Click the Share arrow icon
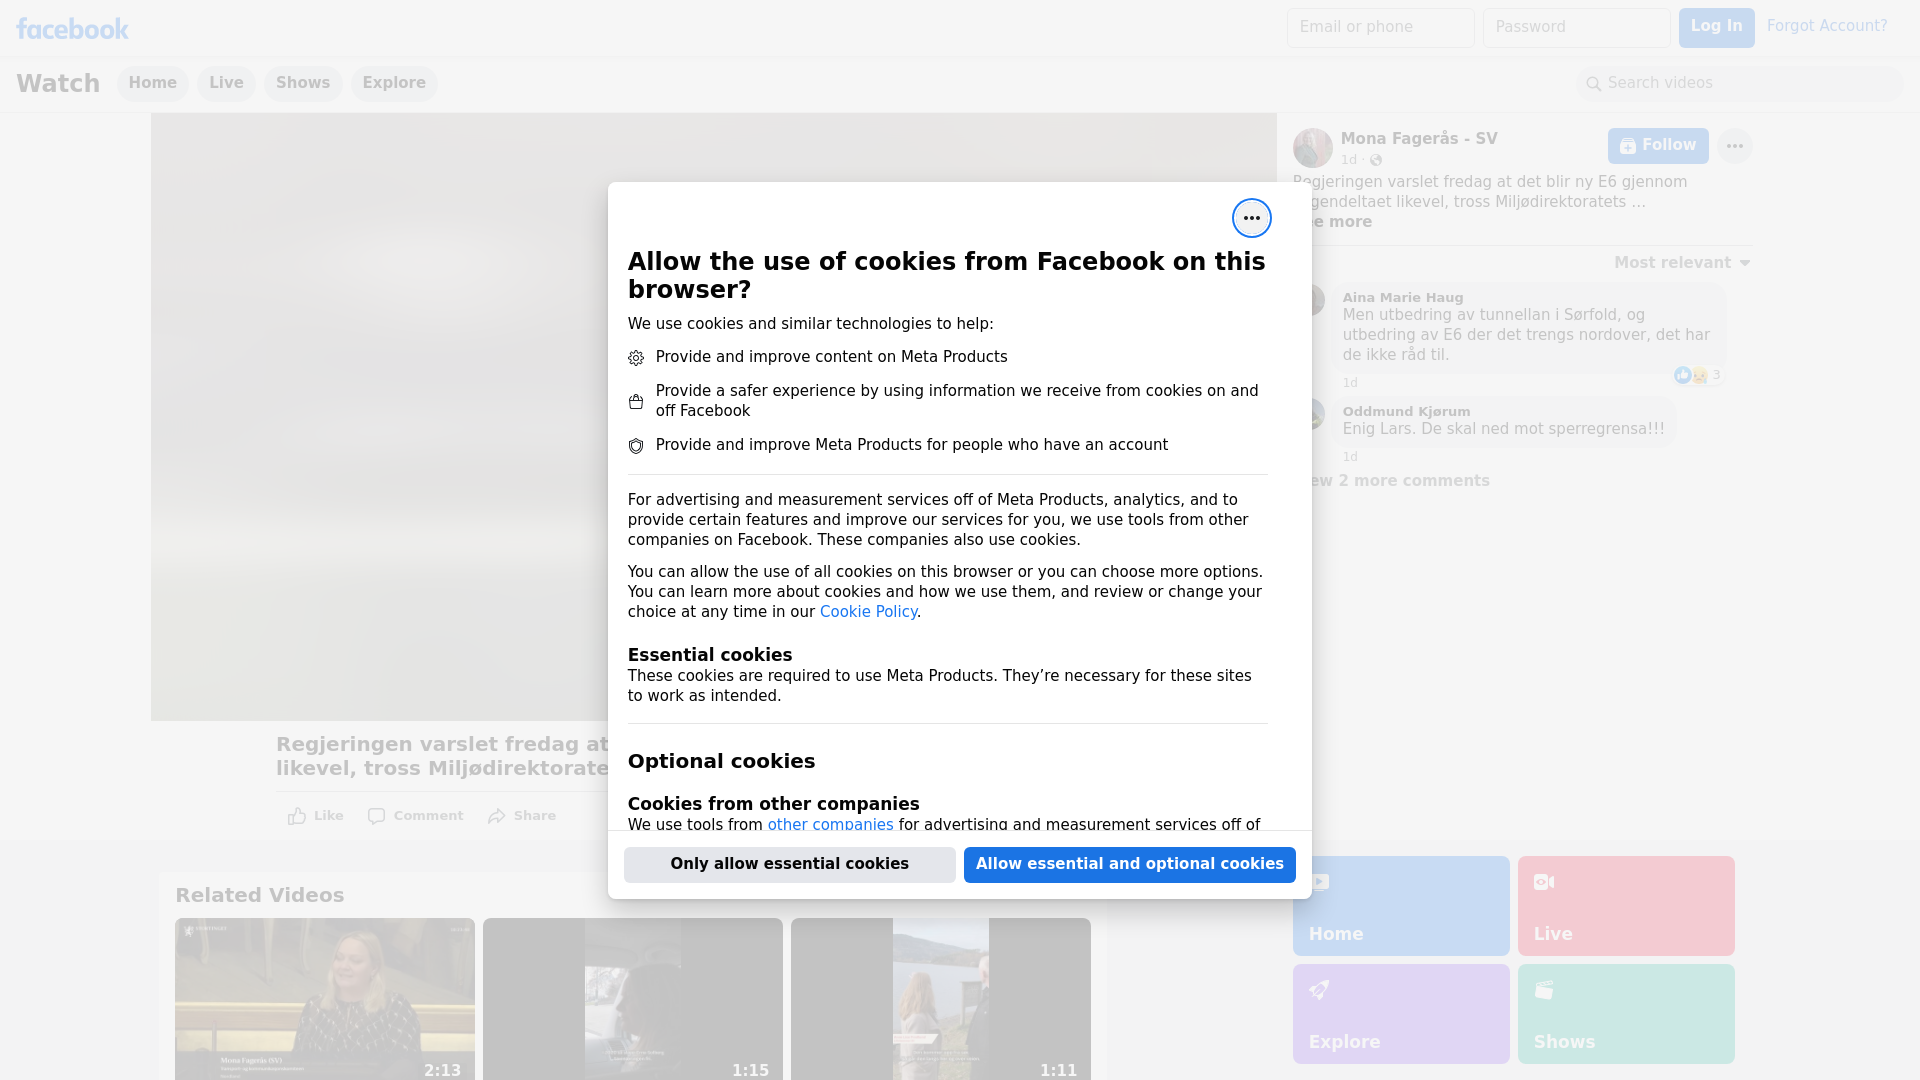The height and width of the screenshot is (1080, 1920). point(497,816)
